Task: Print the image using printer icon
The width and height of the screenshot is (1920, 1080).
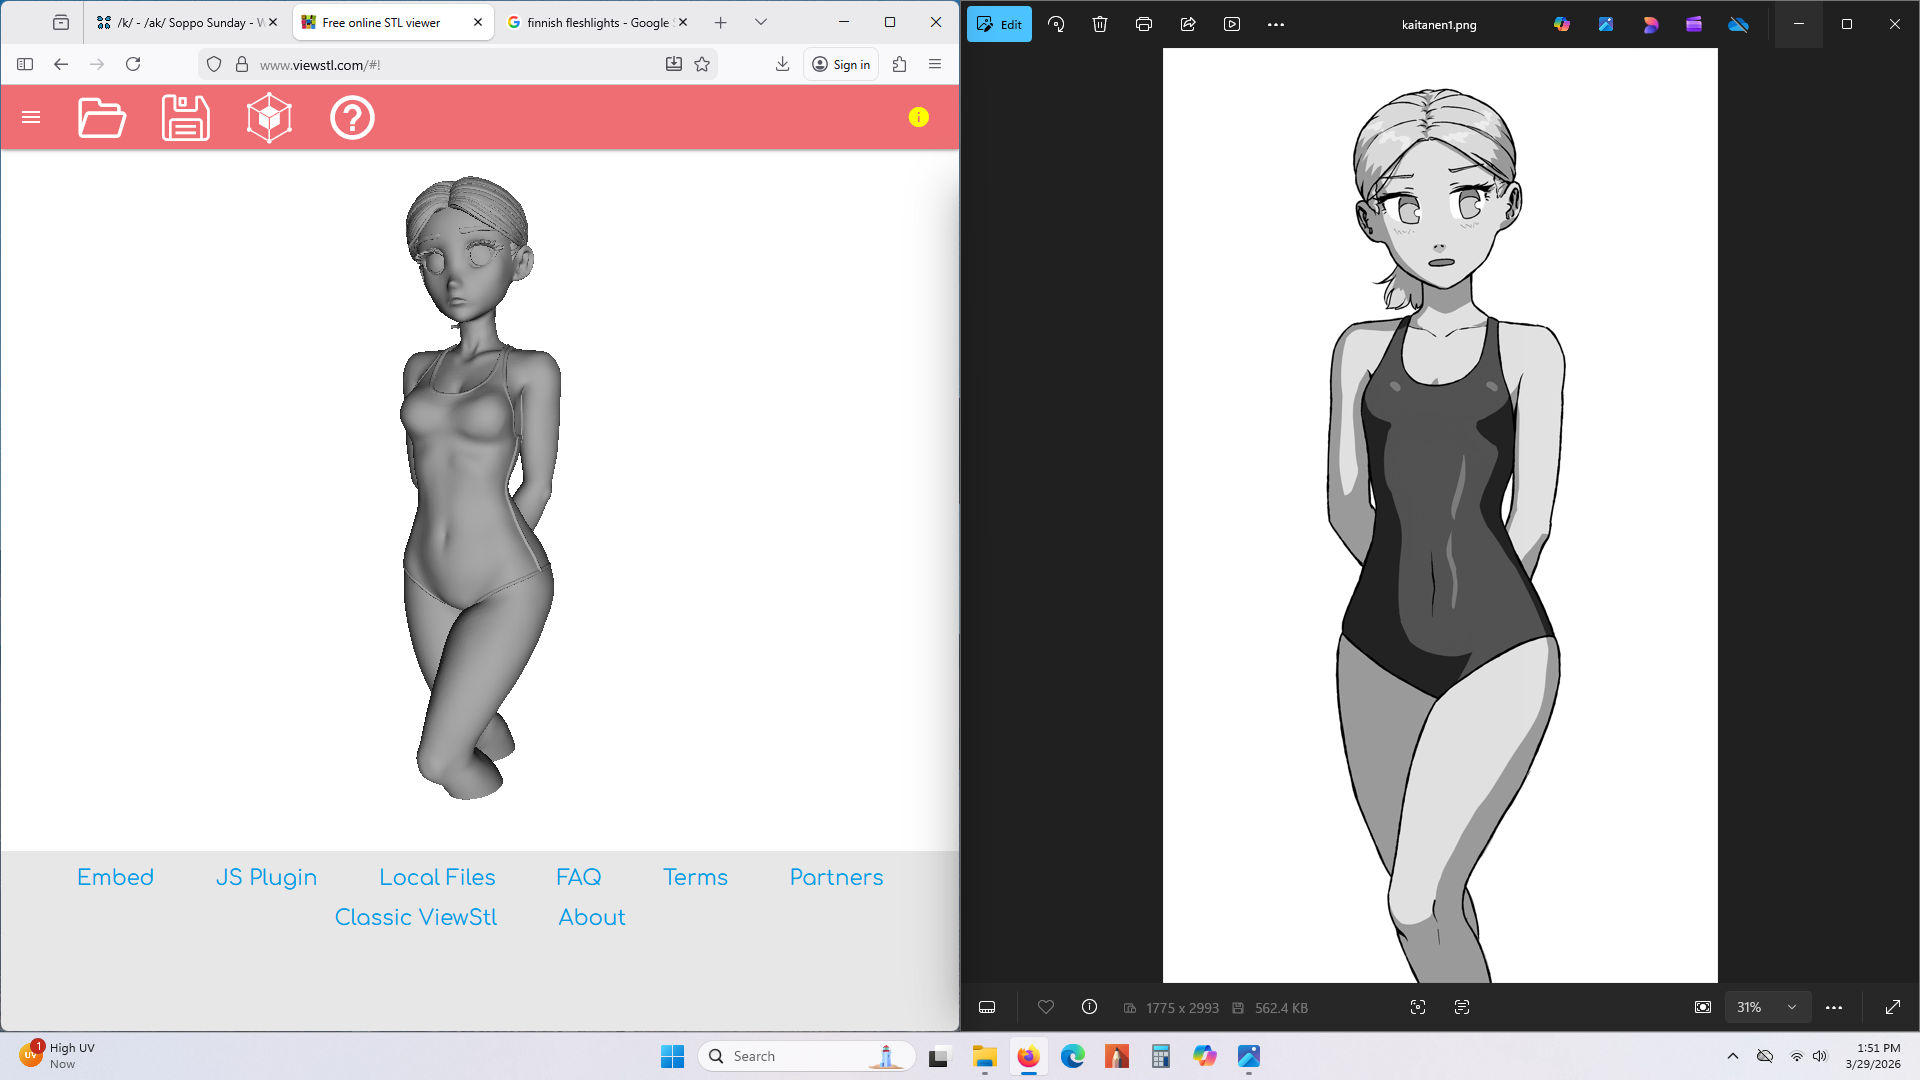Action: click(1144, 24)
